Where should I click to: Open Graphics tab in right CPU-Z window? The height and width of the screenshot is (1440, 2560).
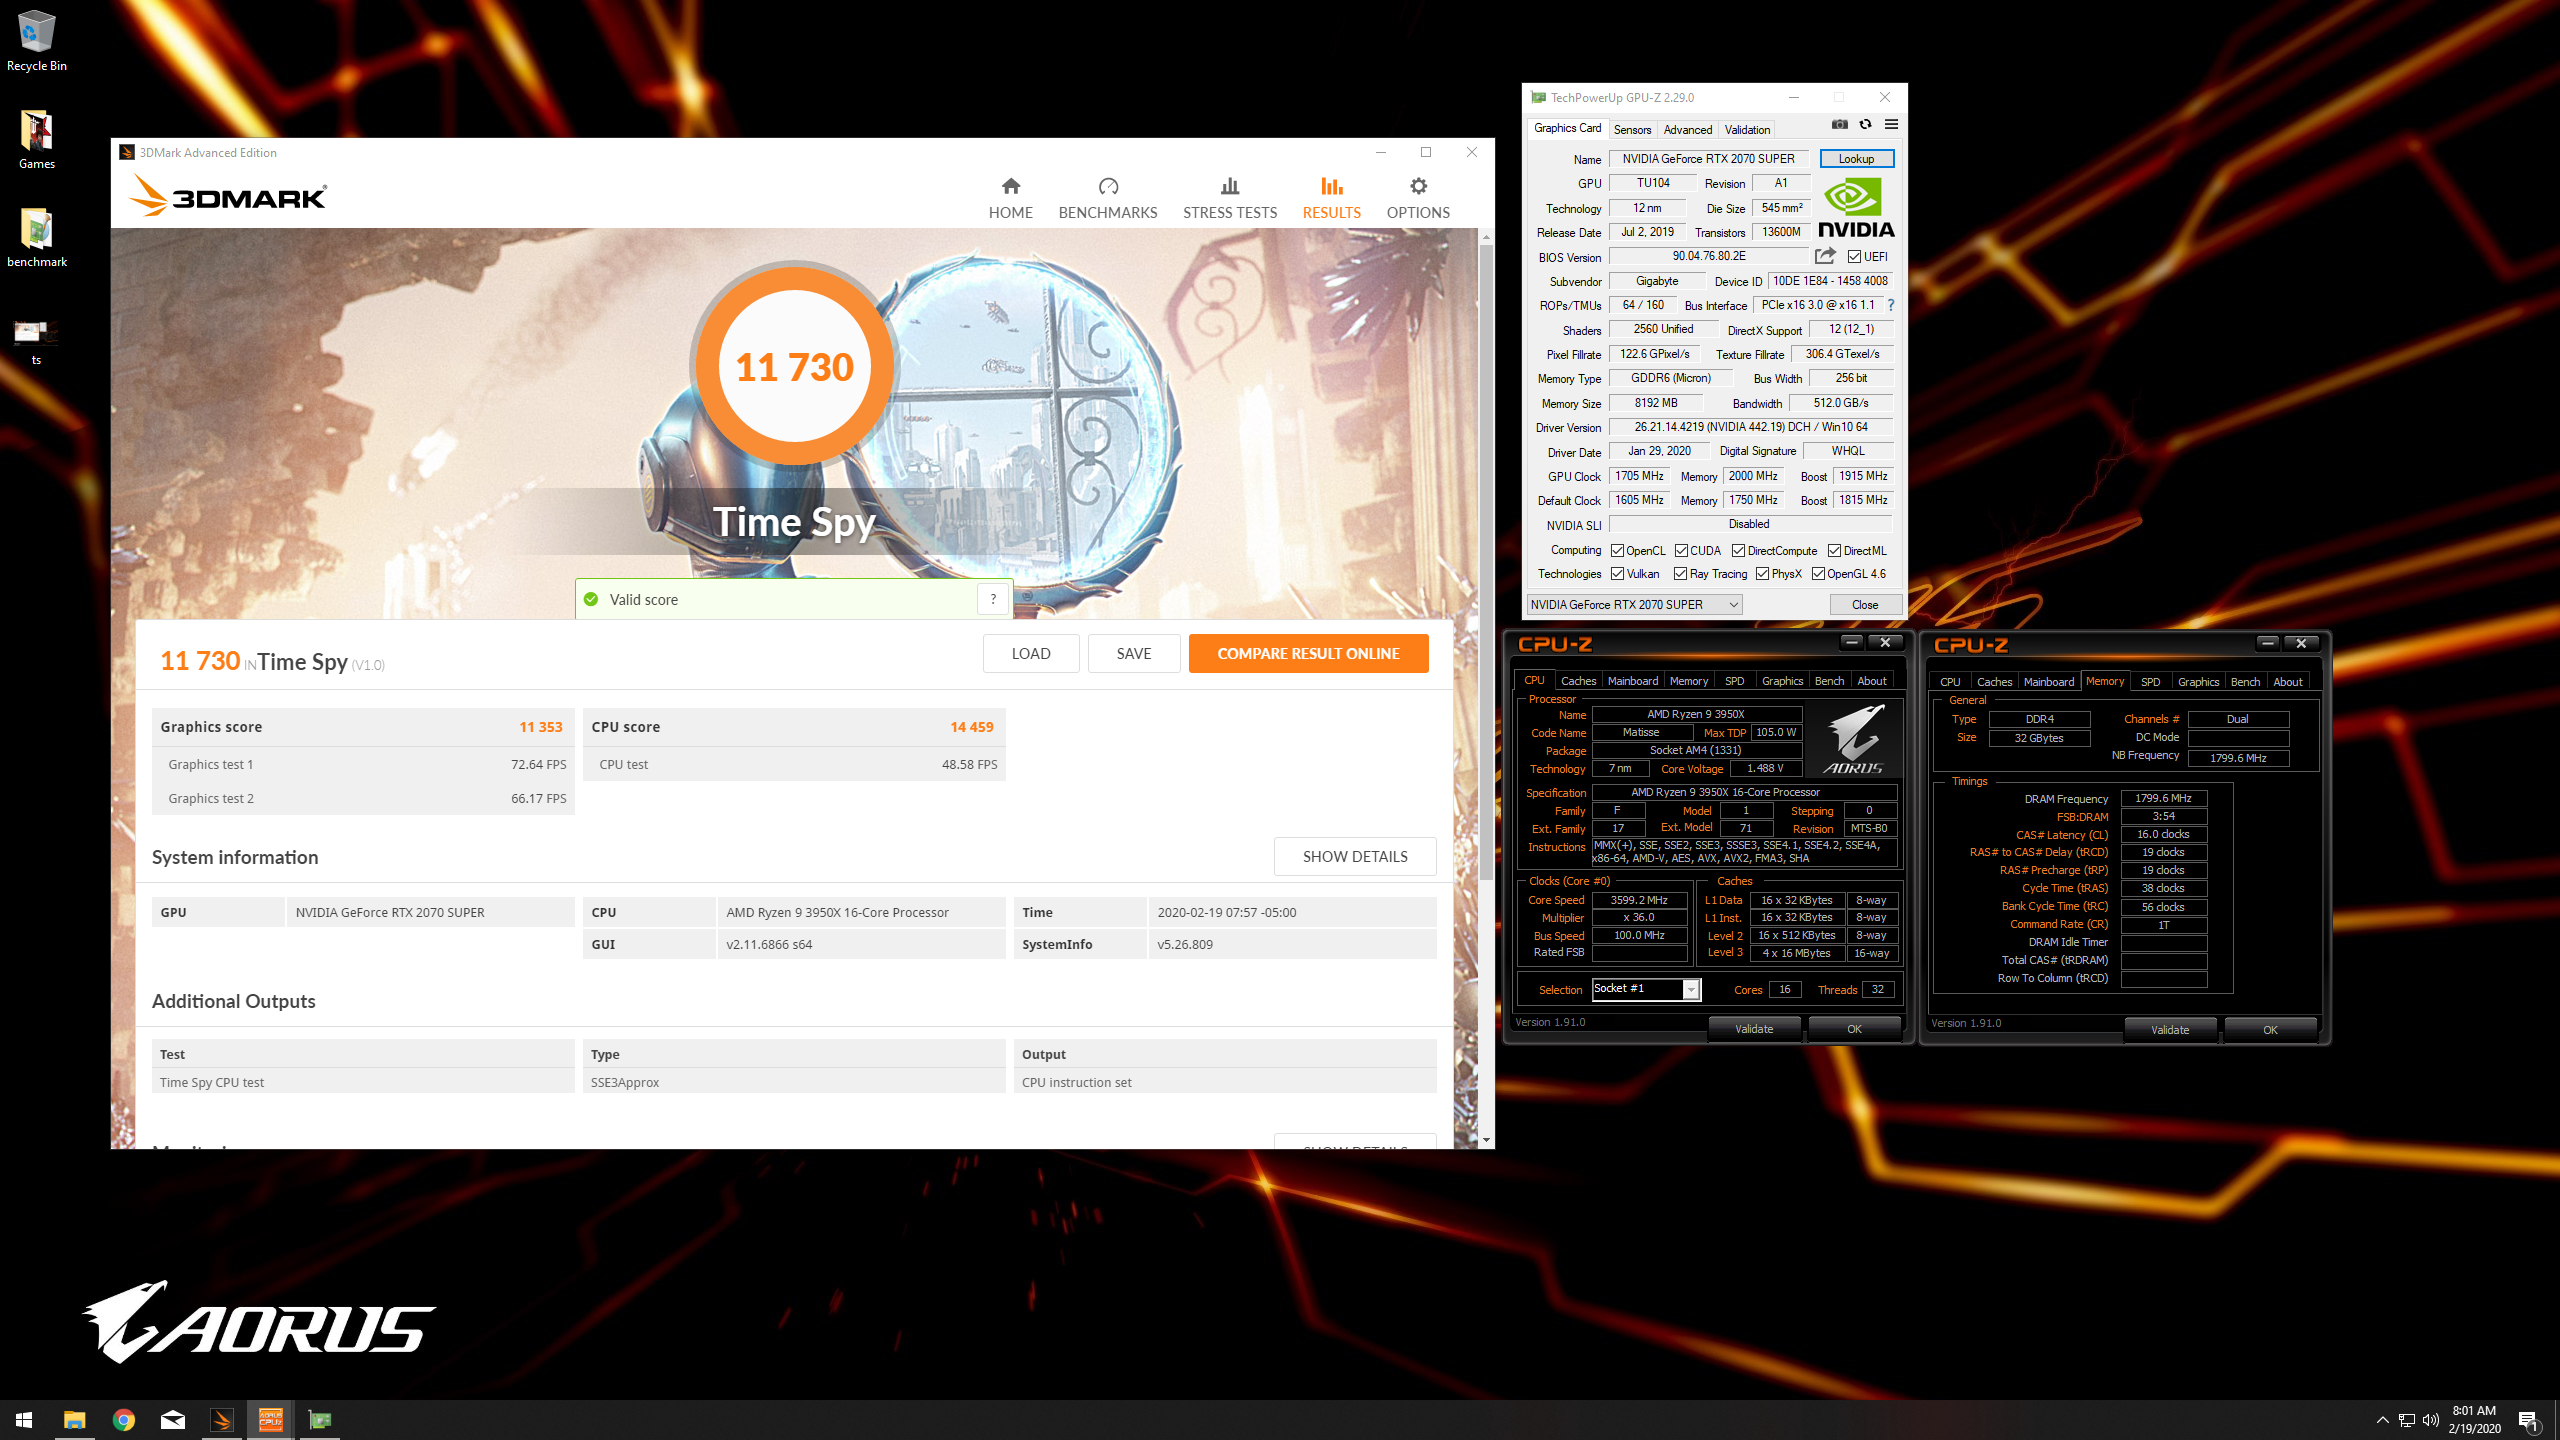click(2198, 682)
